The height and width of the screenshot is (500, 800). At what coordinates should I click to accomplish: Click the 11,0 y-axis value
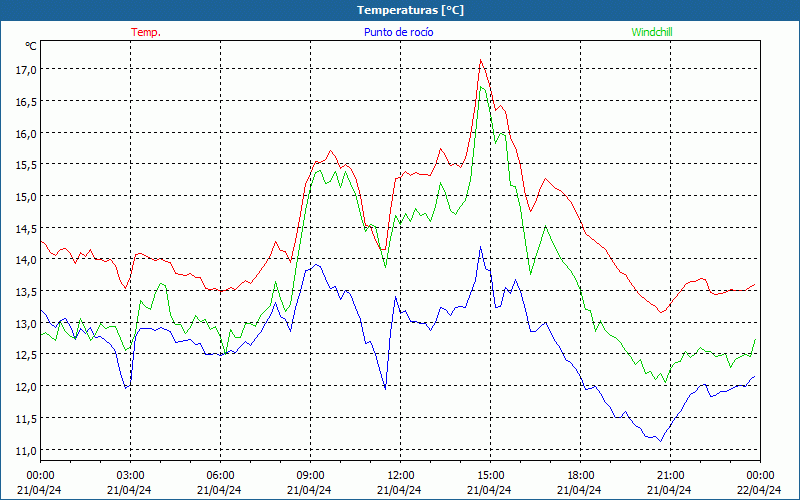coord(26,450)
